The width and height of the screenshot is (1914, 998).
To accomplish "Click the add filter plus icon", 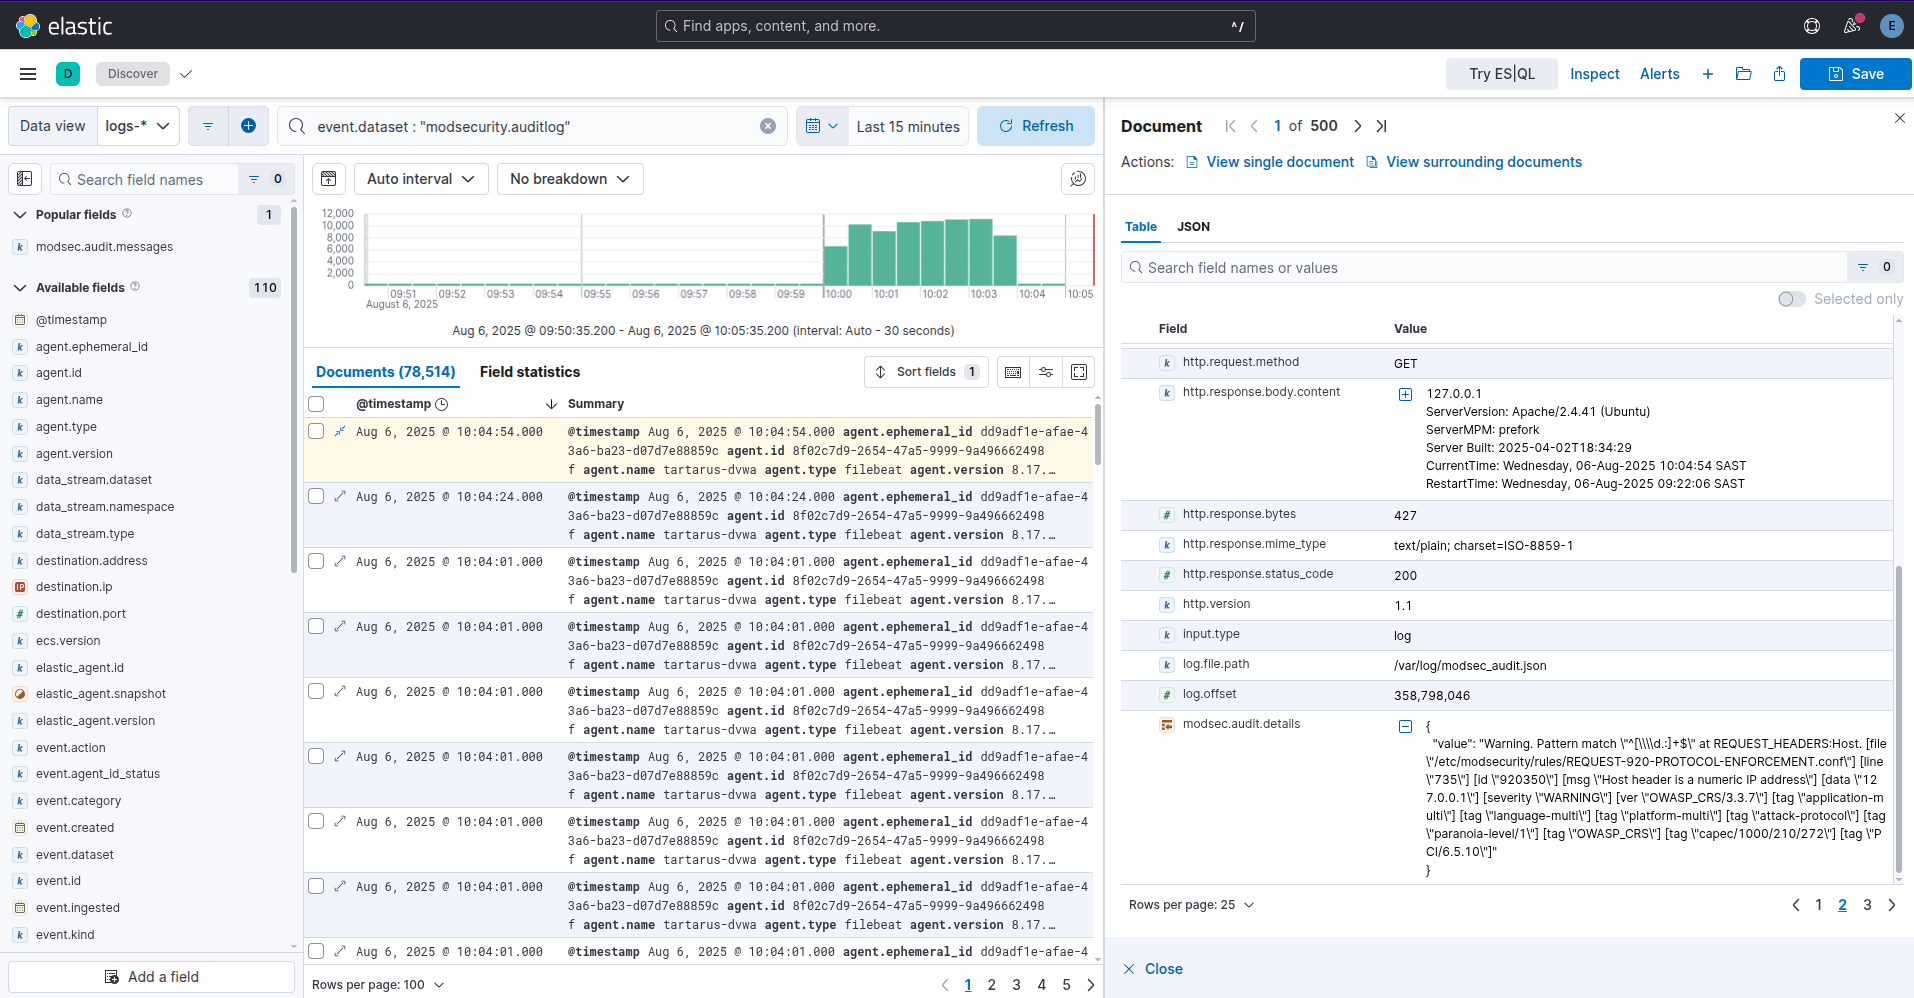I will point(248,126).
